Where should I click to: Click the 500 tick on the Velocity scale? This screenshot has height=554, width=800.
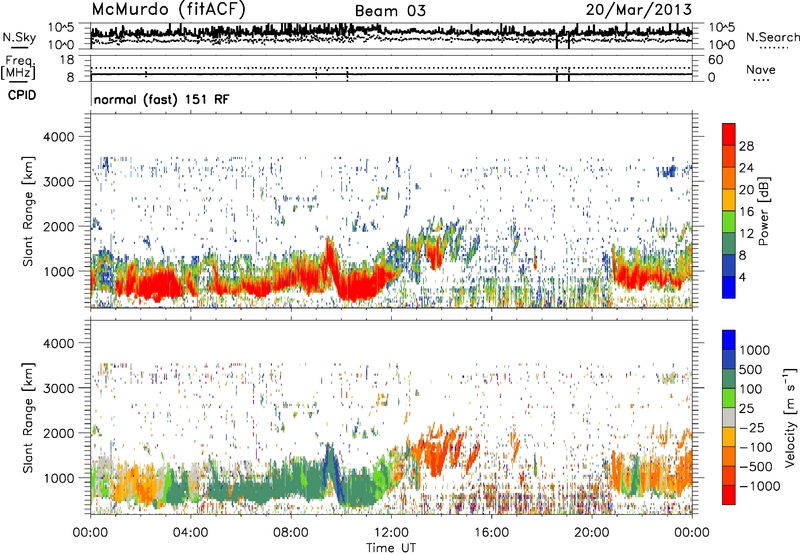[751, 369]
